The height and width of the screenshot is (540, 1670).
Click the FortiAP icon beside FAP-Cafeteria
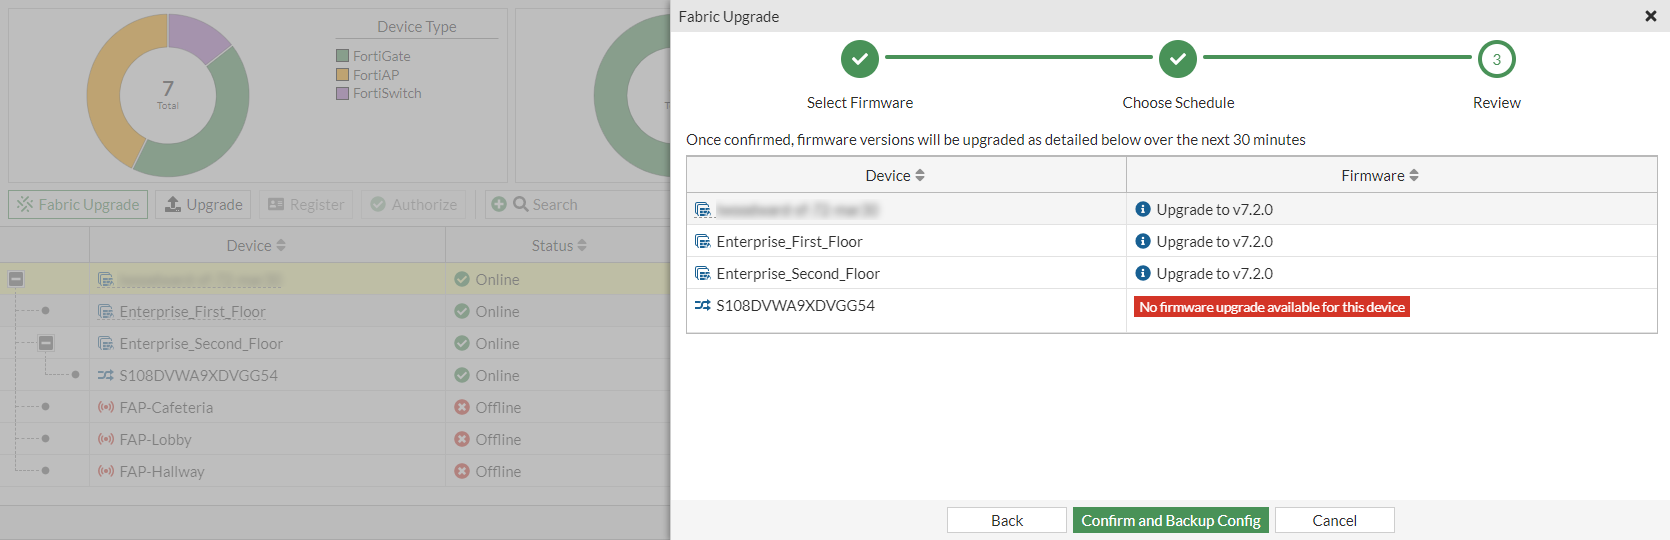point(105,407)
